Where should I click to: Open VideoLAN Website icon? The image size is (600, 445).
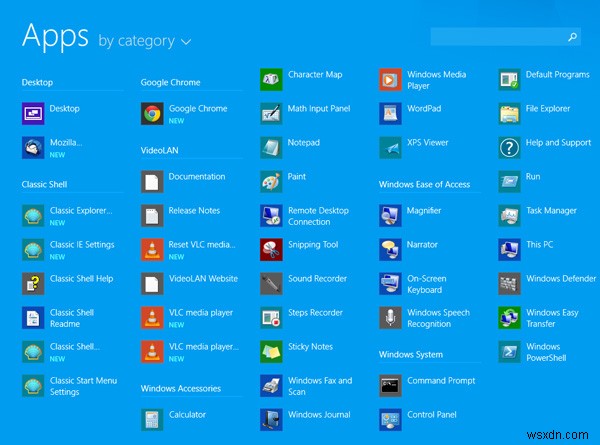coord(152,284)
